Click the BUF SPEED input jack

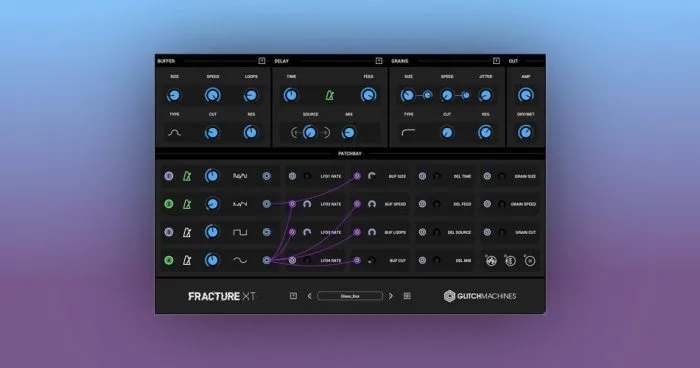(x=357, y=204)
